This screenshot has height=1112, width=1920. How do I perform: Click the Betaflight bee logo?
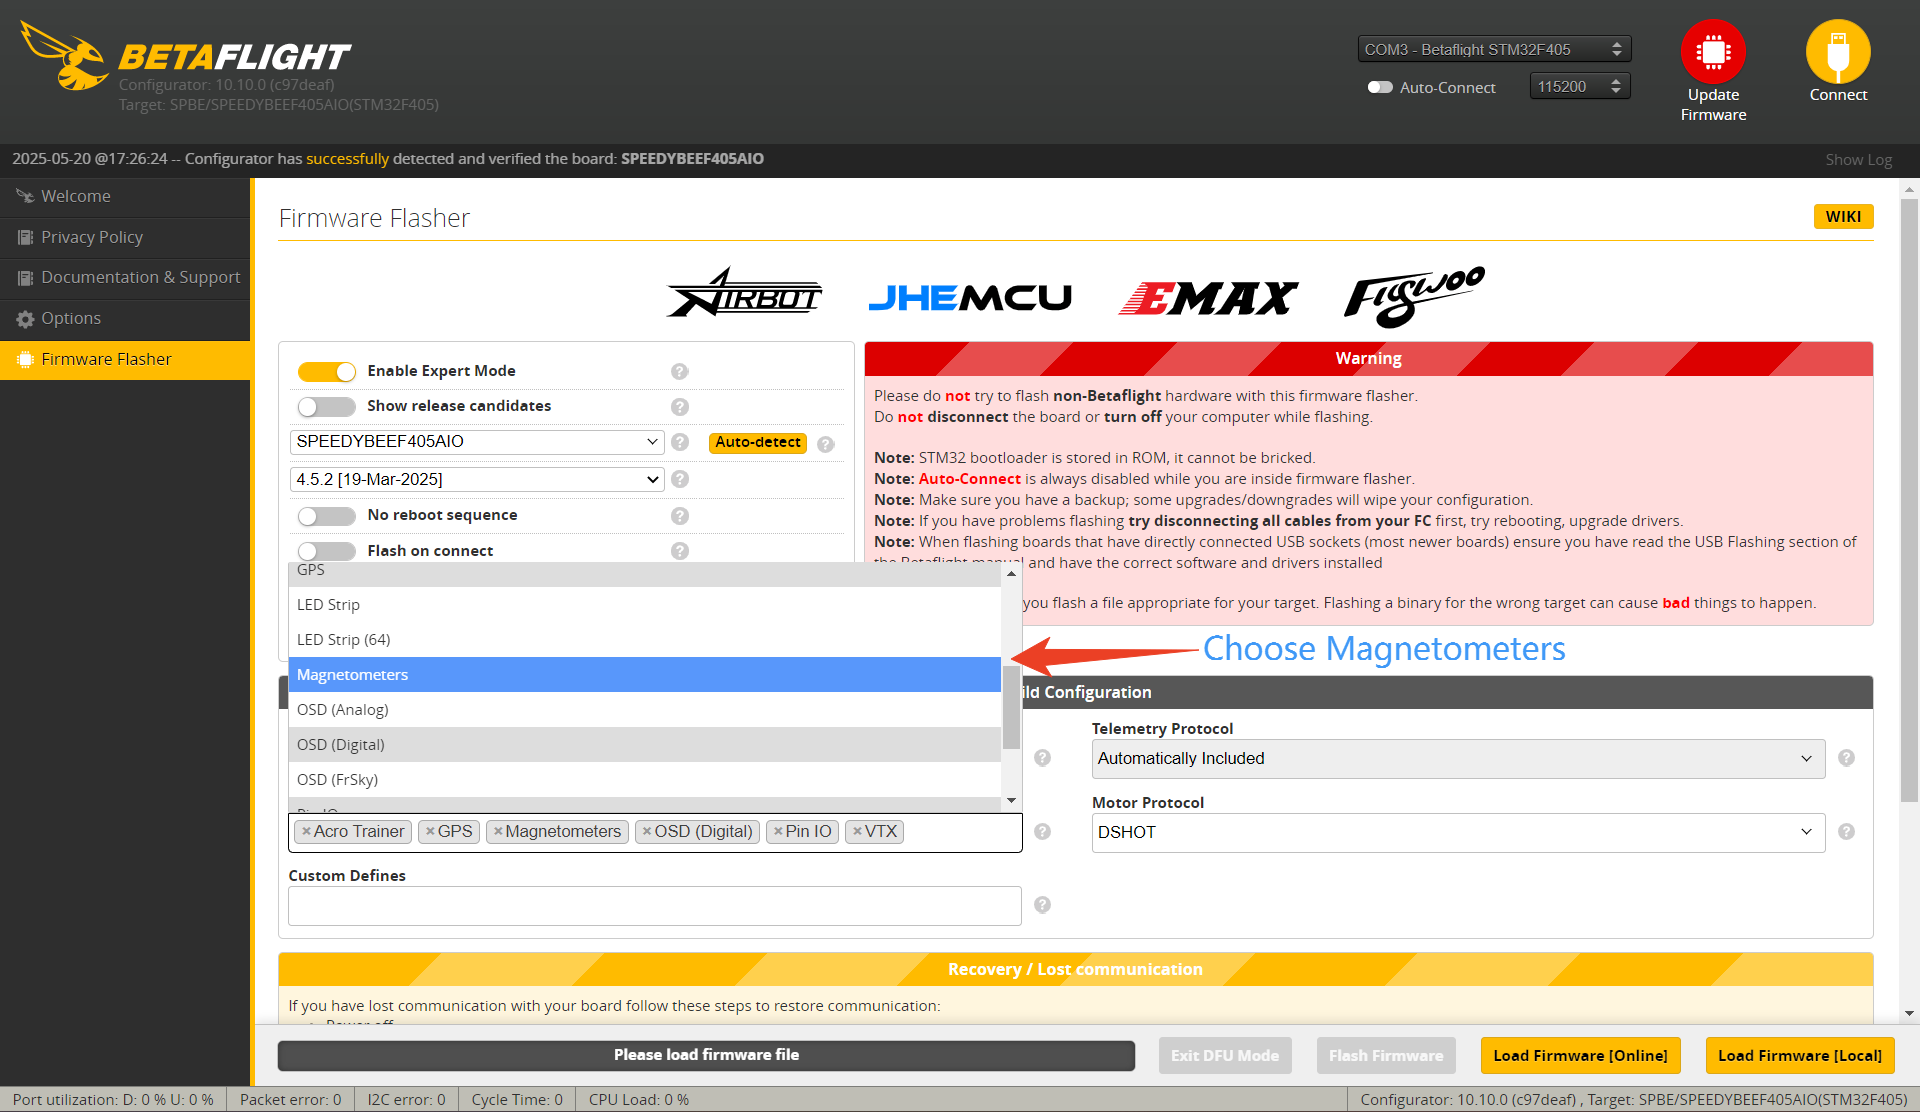click(65, 56)
